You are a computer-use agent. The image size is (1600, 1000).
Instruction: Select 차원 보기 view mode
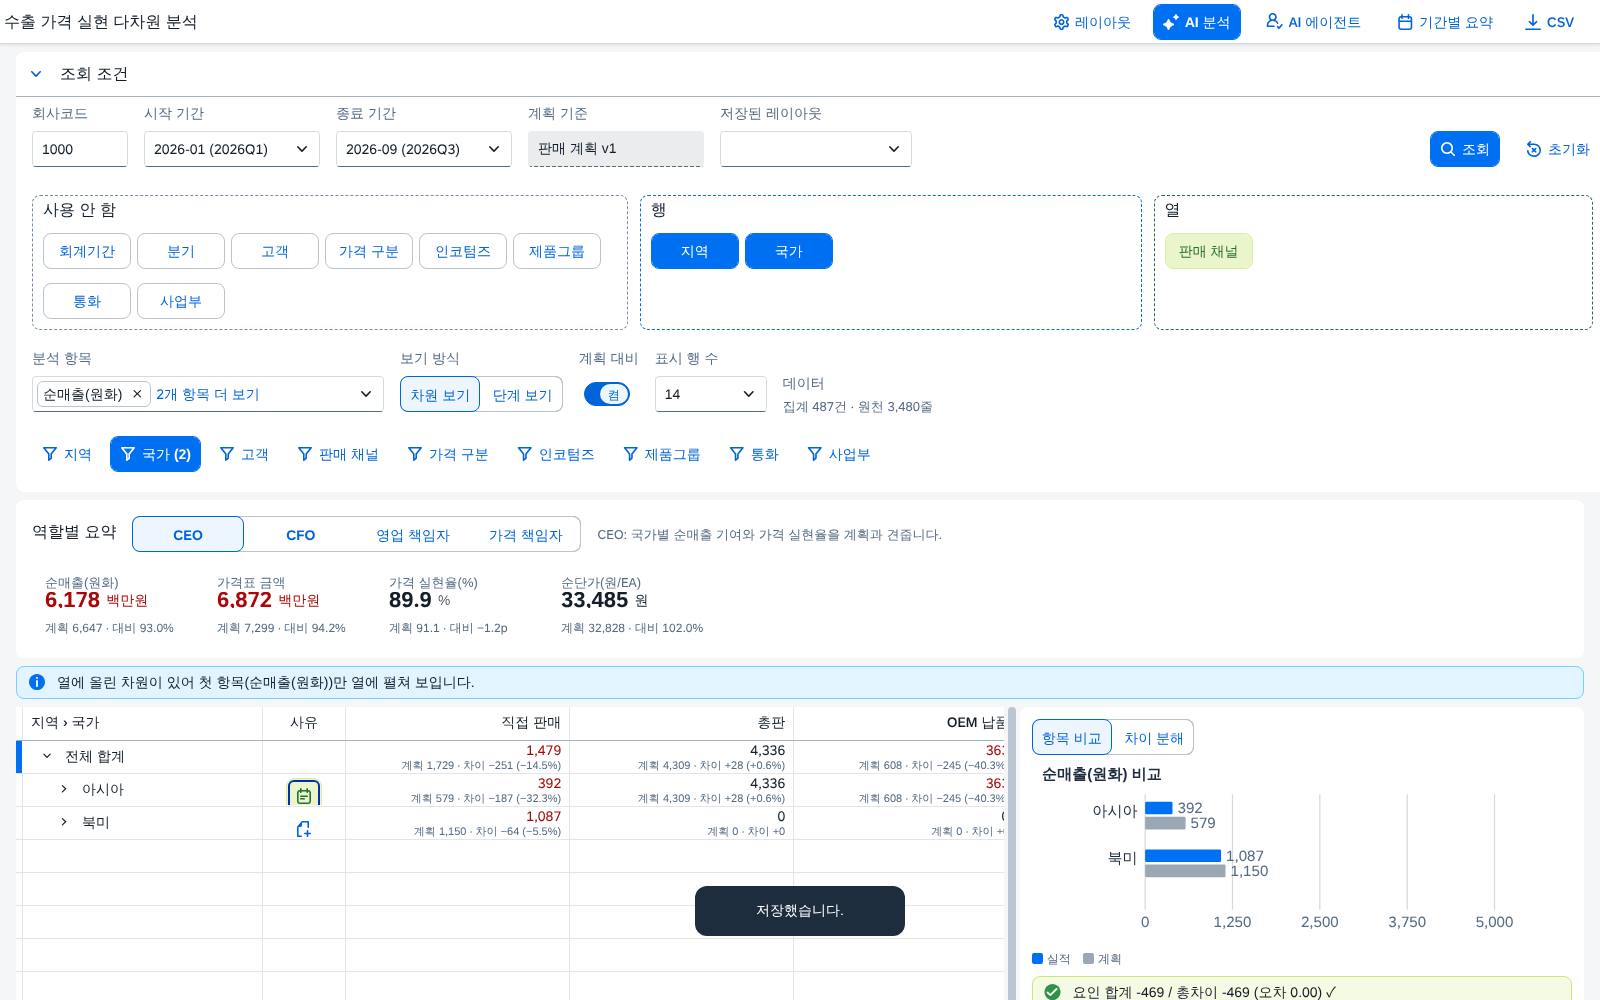click(x=440, y=394)
